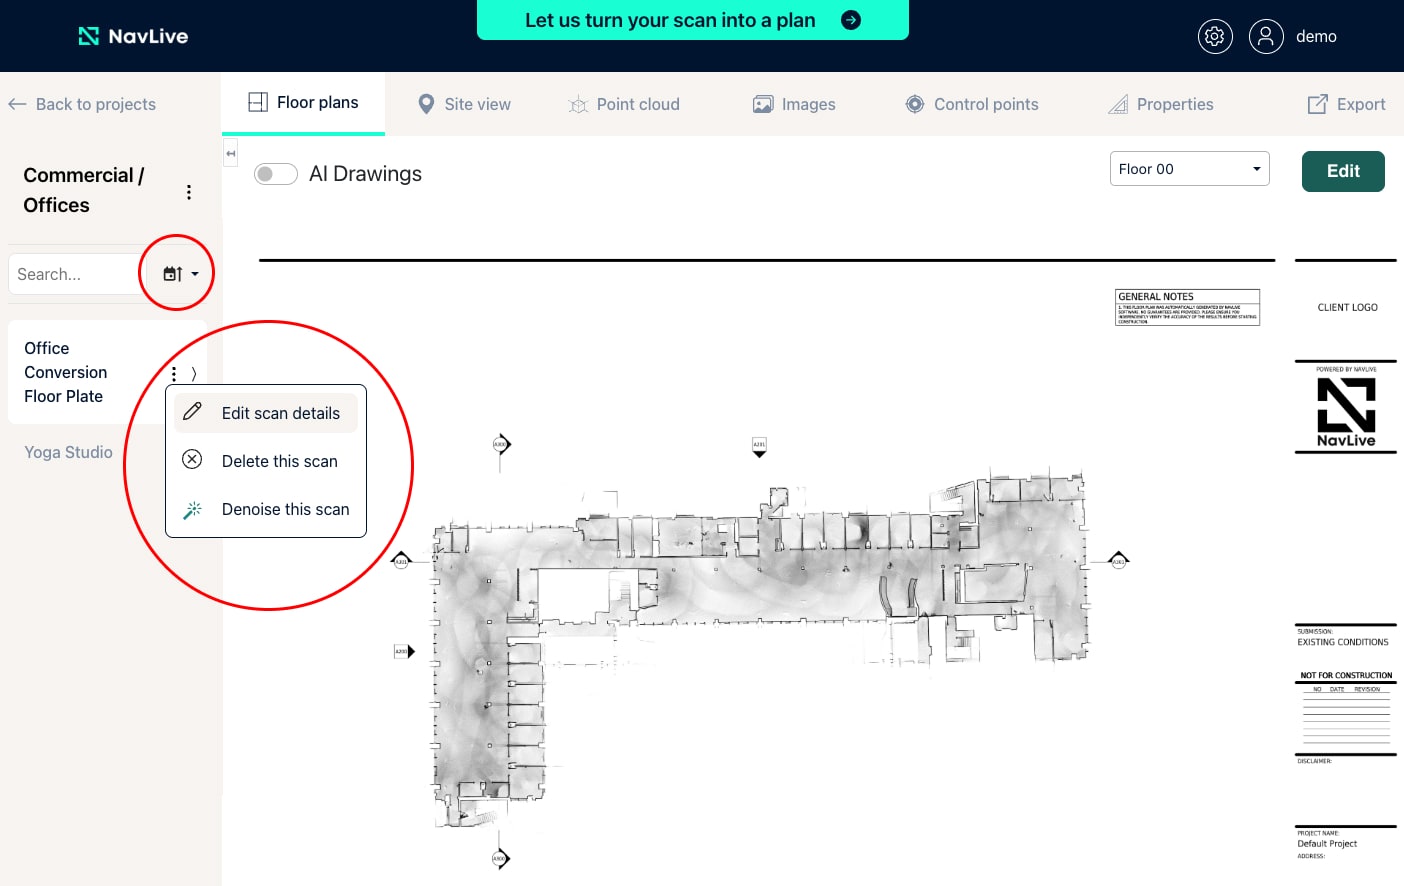1404x886 pixels.
Task: Click the demo user profile icon
Action: (1266, 36)
